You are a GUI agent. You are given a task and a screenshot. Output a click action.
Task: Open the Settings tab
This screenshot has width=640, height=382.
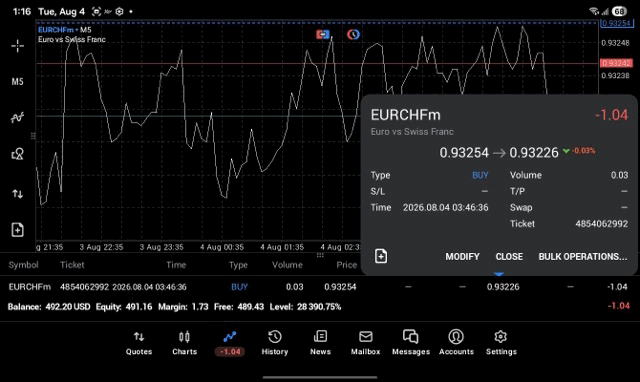pyautogui.click(x=501, y=343)
